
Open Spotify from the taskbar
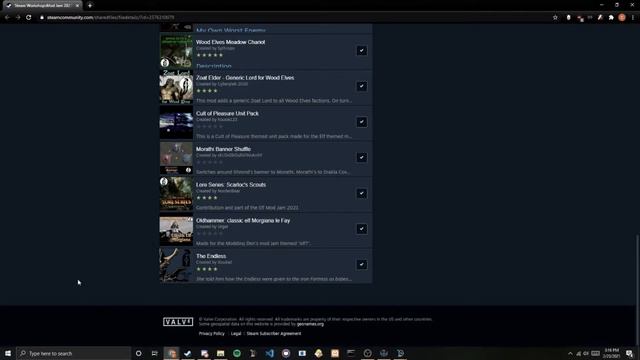coord(237,353)
